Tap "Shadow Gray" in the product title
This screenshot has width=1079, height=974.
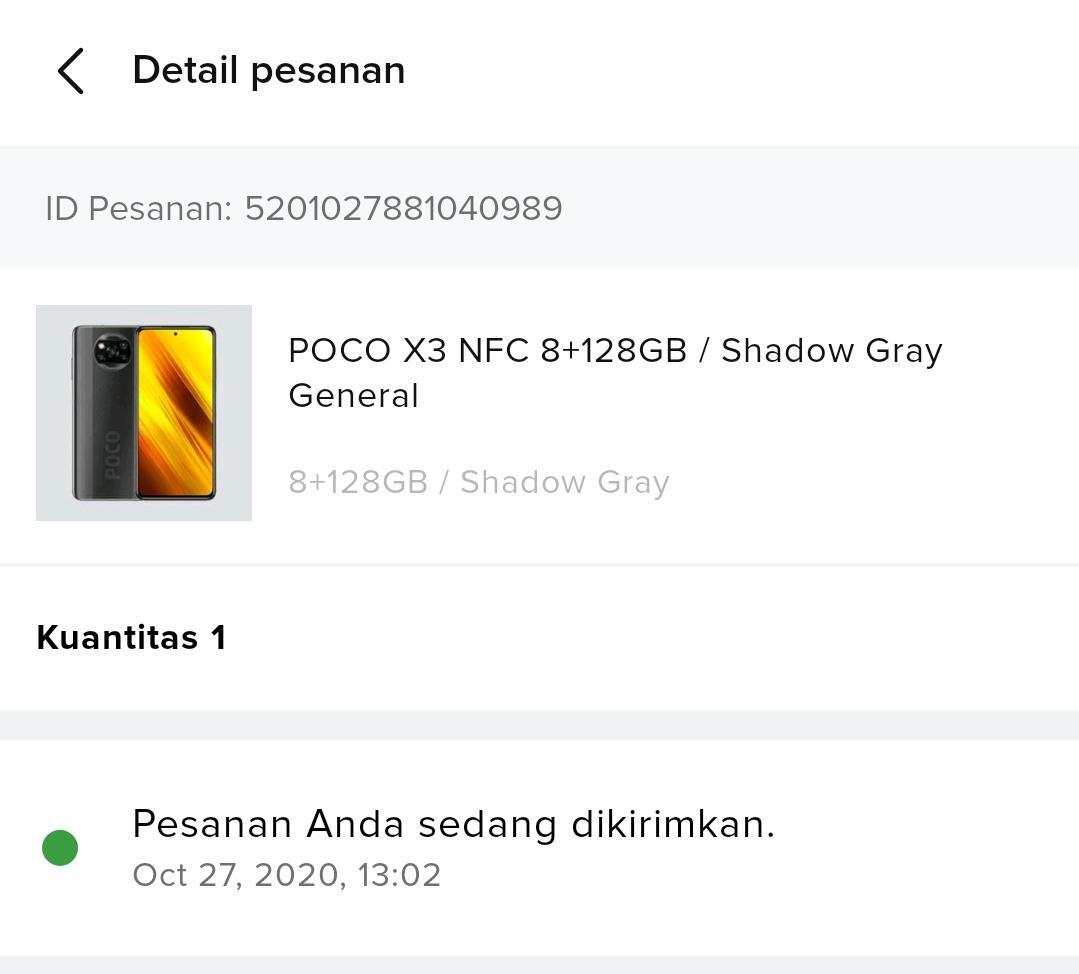[x=831, y=351]
